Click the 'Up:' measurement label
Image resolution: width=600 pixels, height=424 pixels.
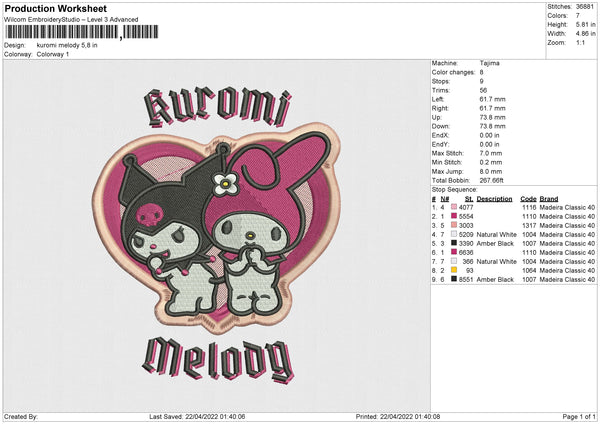coord(437,117)
